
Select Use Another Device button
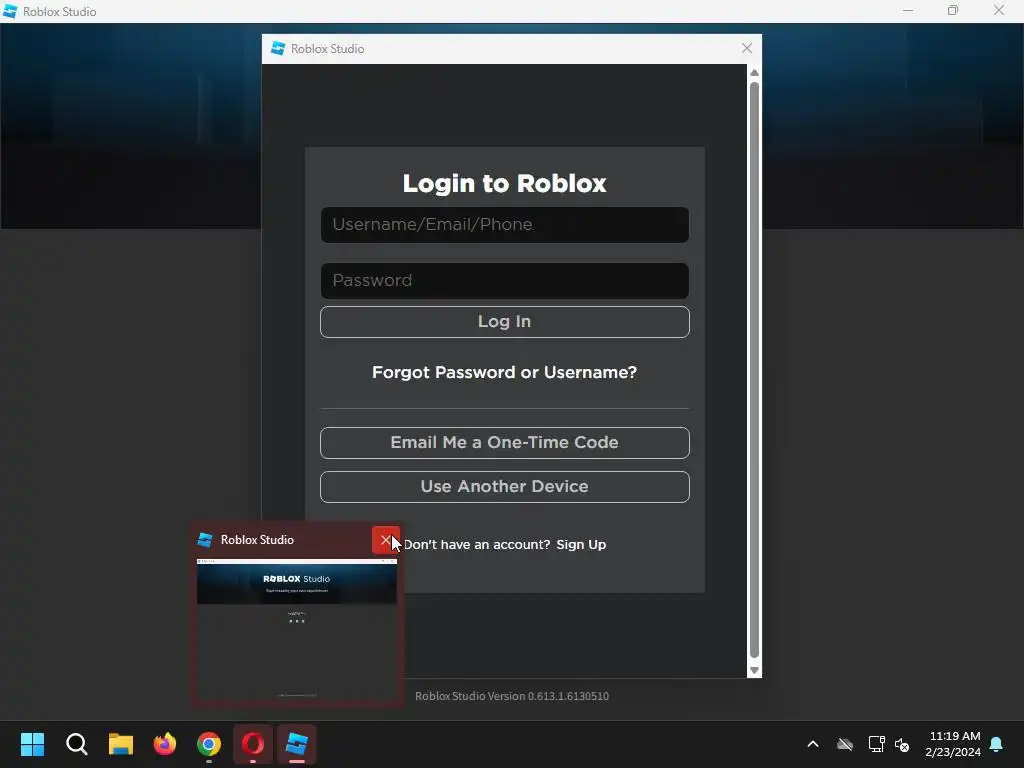(504, 487)
